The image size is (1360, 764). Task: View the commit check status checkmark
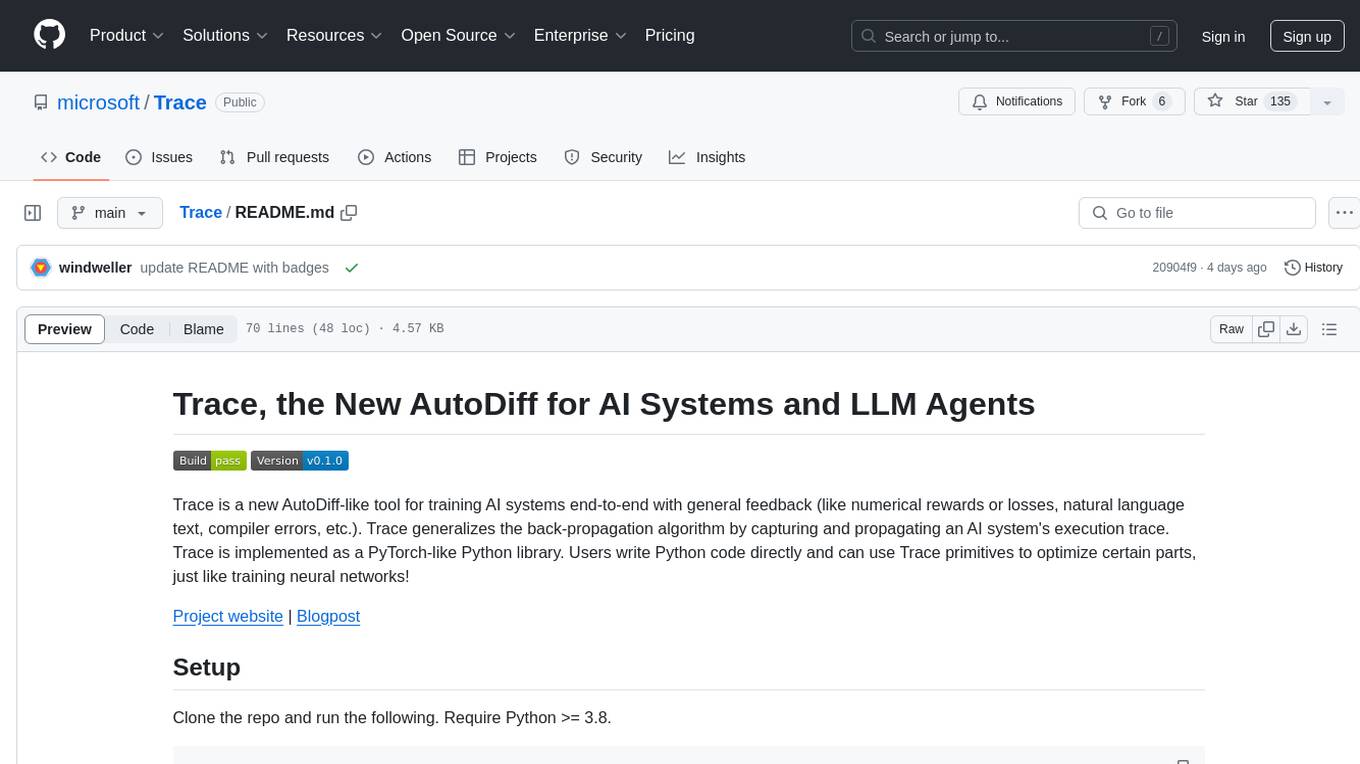coord(351,267)
